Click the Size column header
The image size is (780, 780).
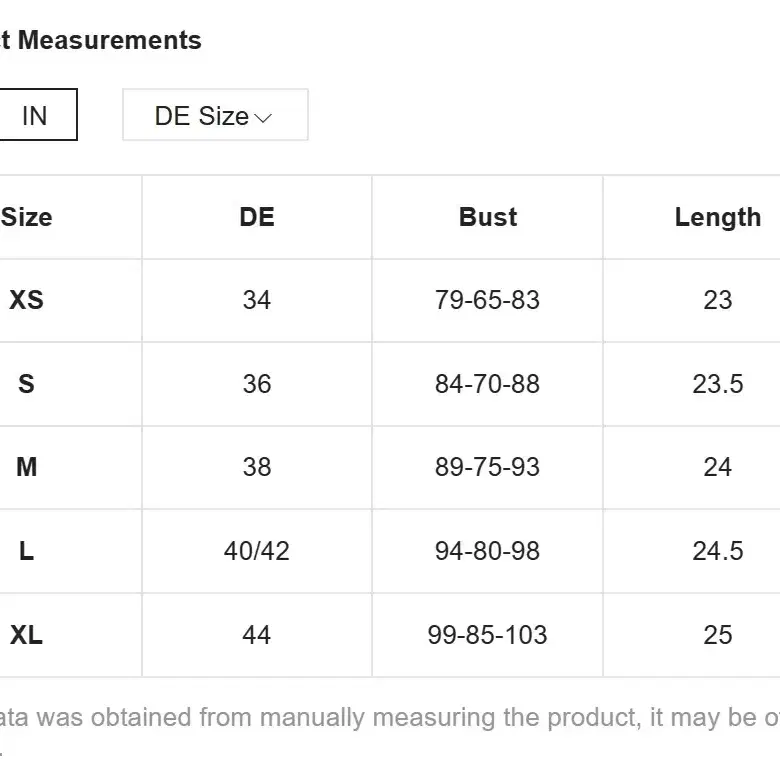point(26,217)
